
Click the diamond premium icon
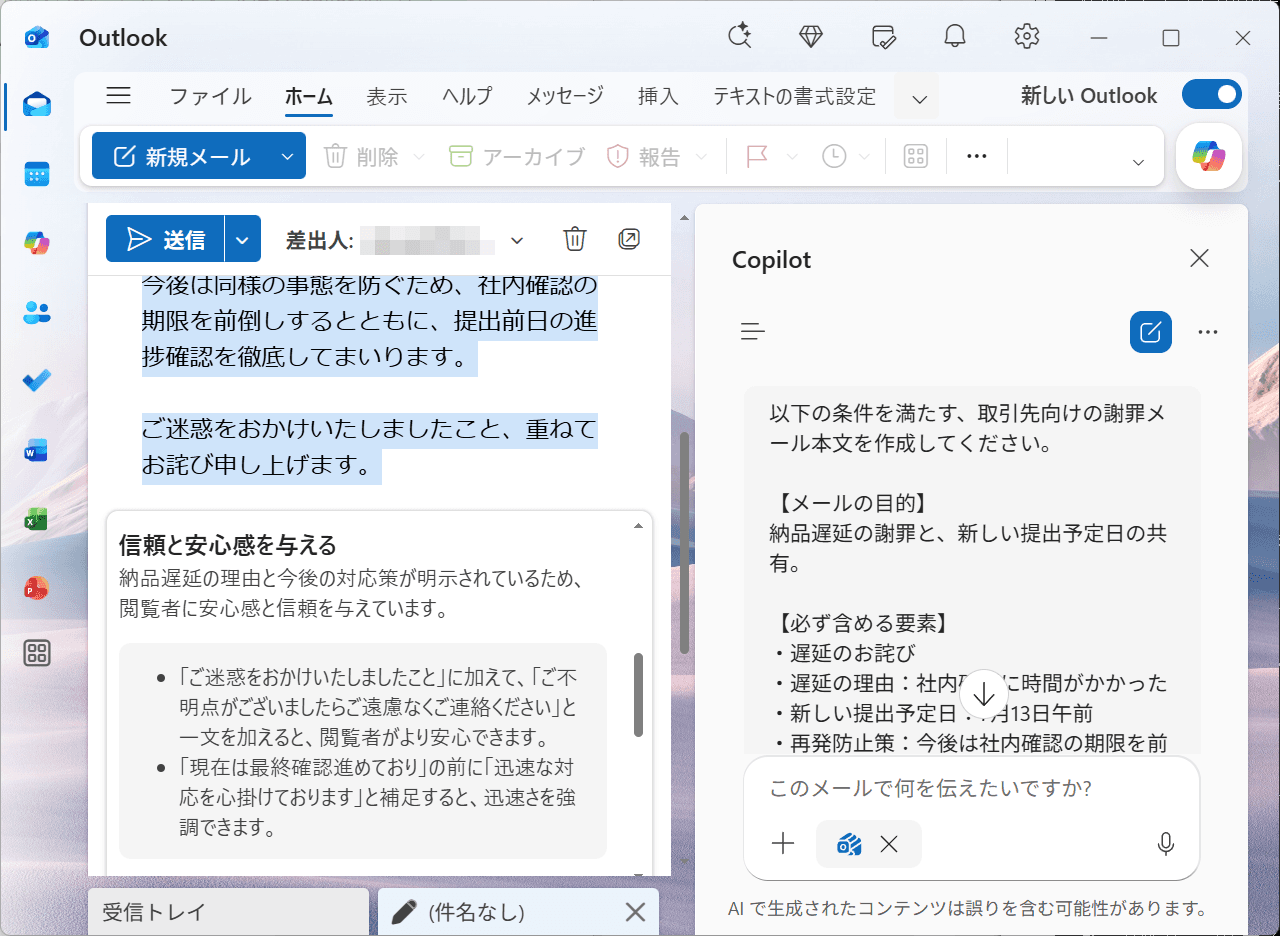pos(811,37)
